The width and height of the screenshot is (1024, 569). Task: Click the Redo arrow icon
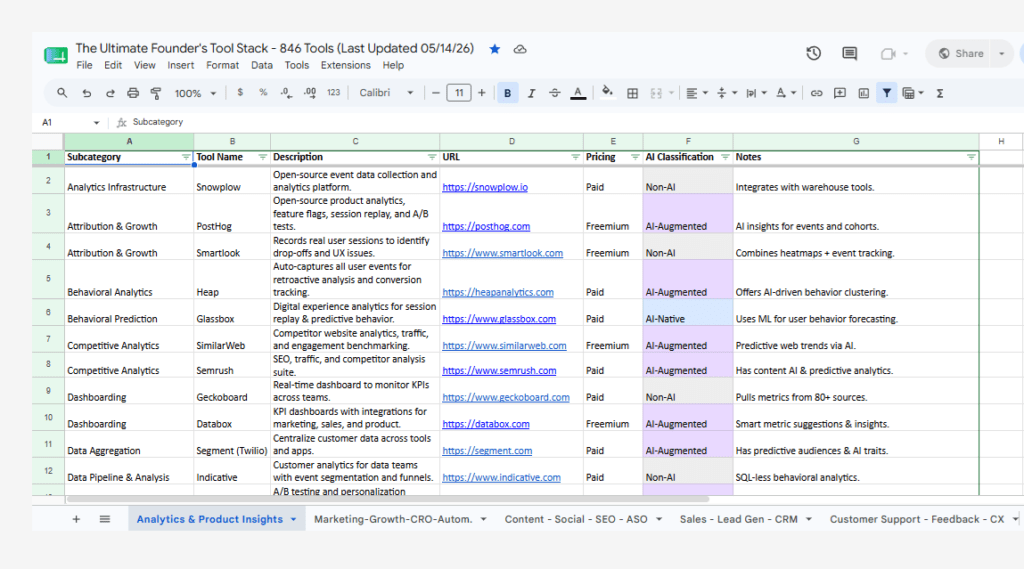[x=110, y=93]
